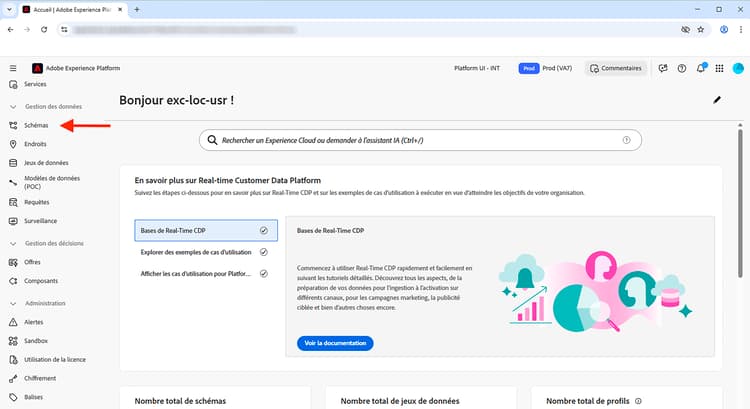This screenshot has height=409, width=750.
Task: Collapse the Gestion des décisions section
Action: pyautogui.click(x=13, y=243)
